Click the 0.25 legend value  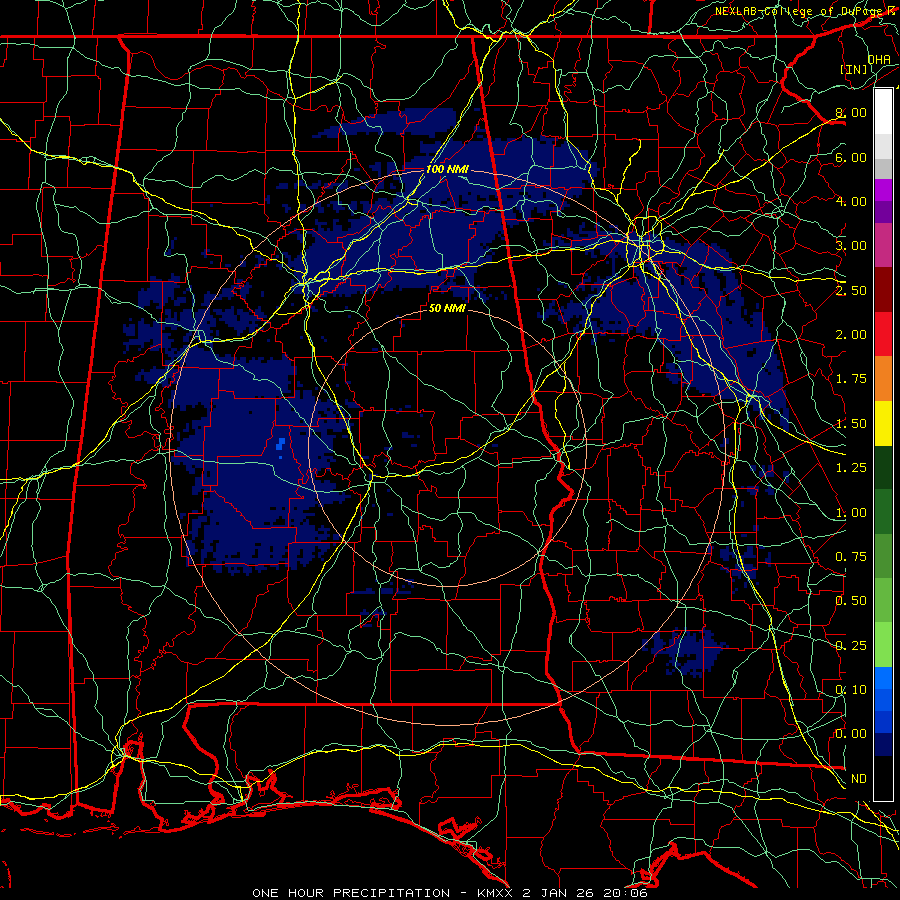(x=851, y=646)
